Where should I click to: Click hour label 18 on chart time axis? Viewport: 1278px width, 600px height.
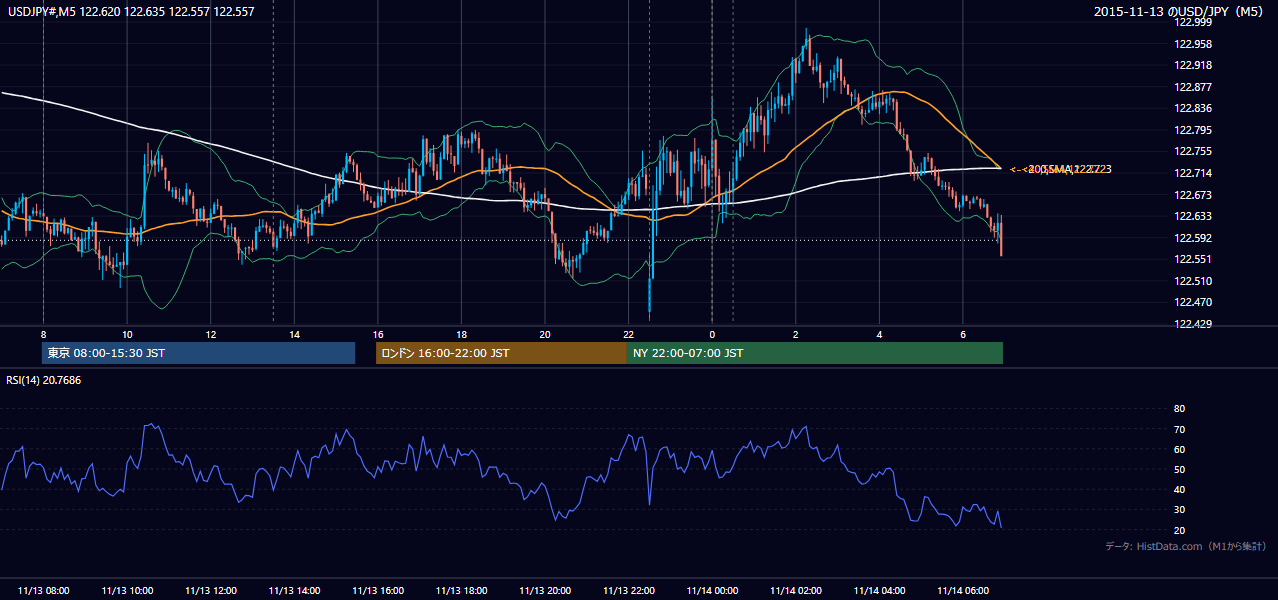(x=461, y=334)
